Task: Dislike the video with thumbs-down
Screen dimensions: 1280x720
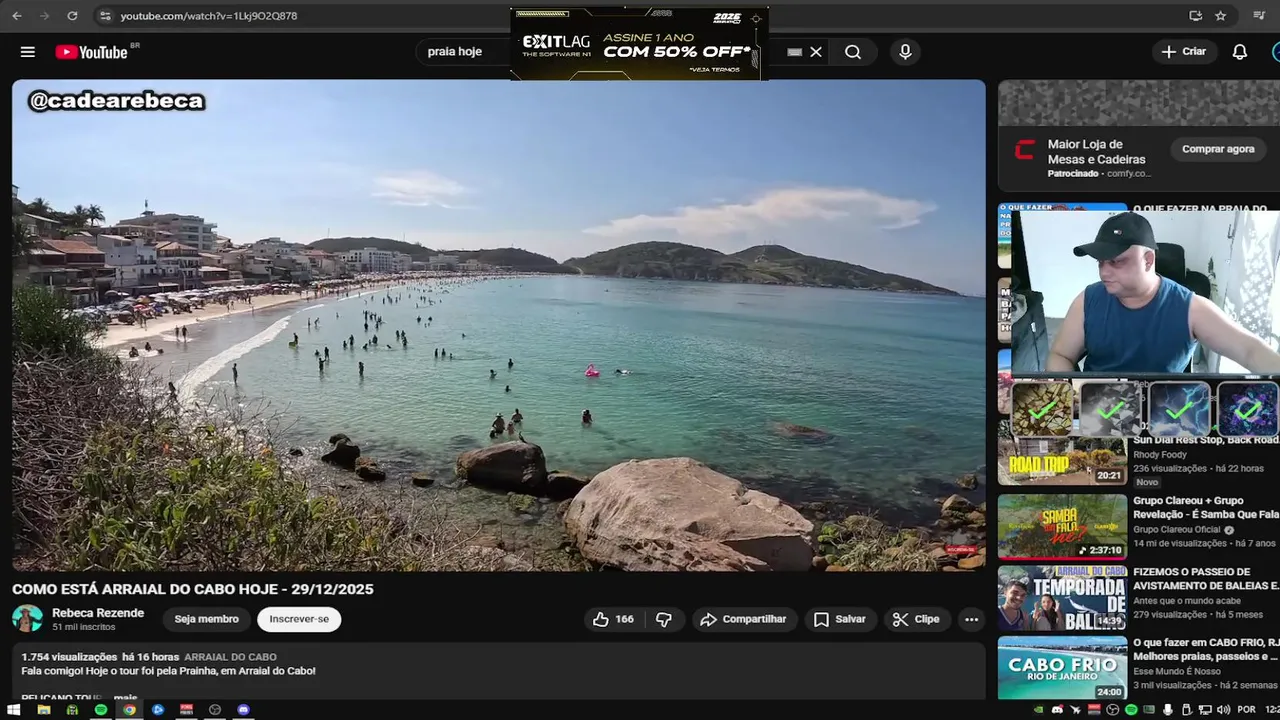Action: (x=664, y=619)
